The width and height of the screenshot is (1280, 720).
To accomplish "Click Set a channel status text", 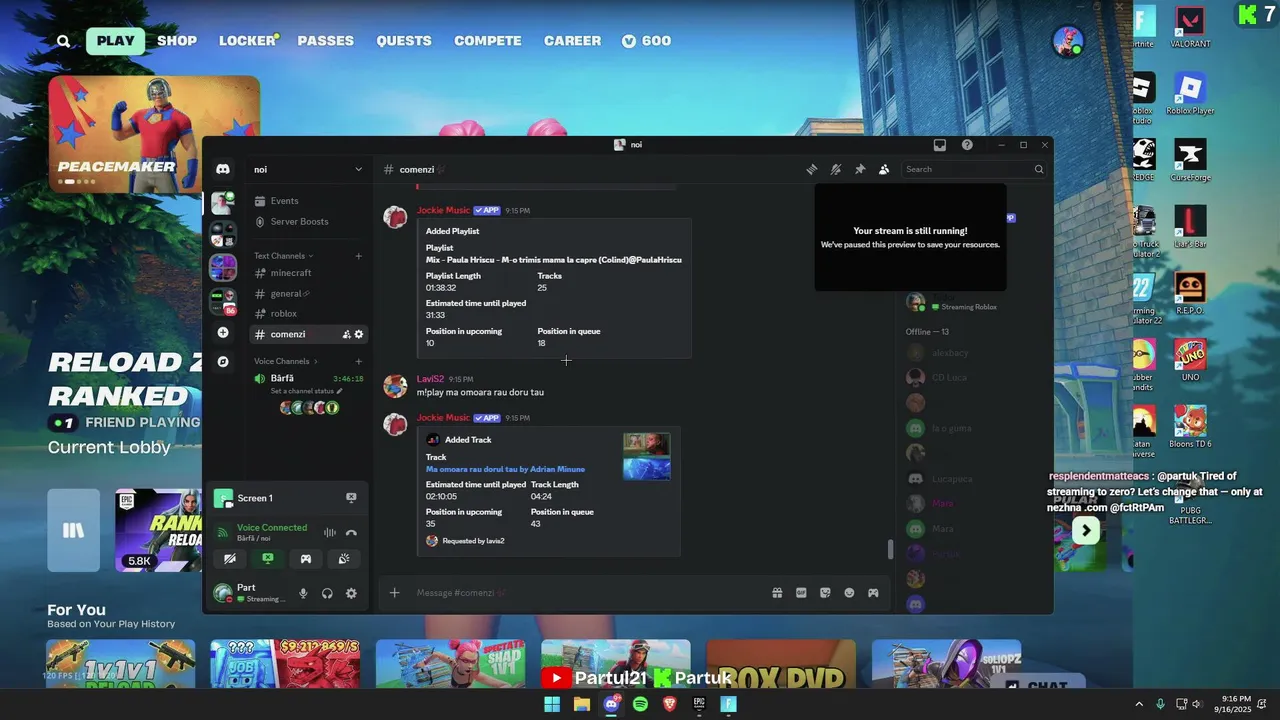I will click(301, 391).
